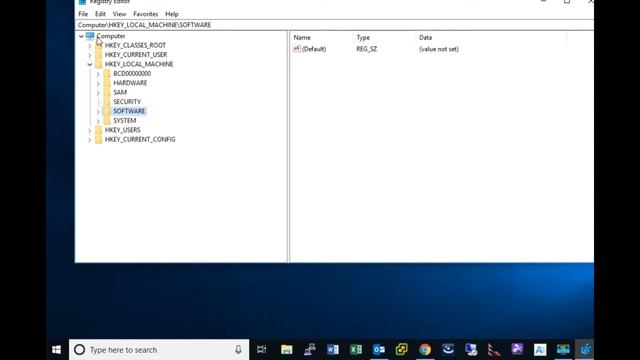Screen dimensions: 640x360
Task: Open the white A-letter app on taskbar
Action: coord(540,350)
